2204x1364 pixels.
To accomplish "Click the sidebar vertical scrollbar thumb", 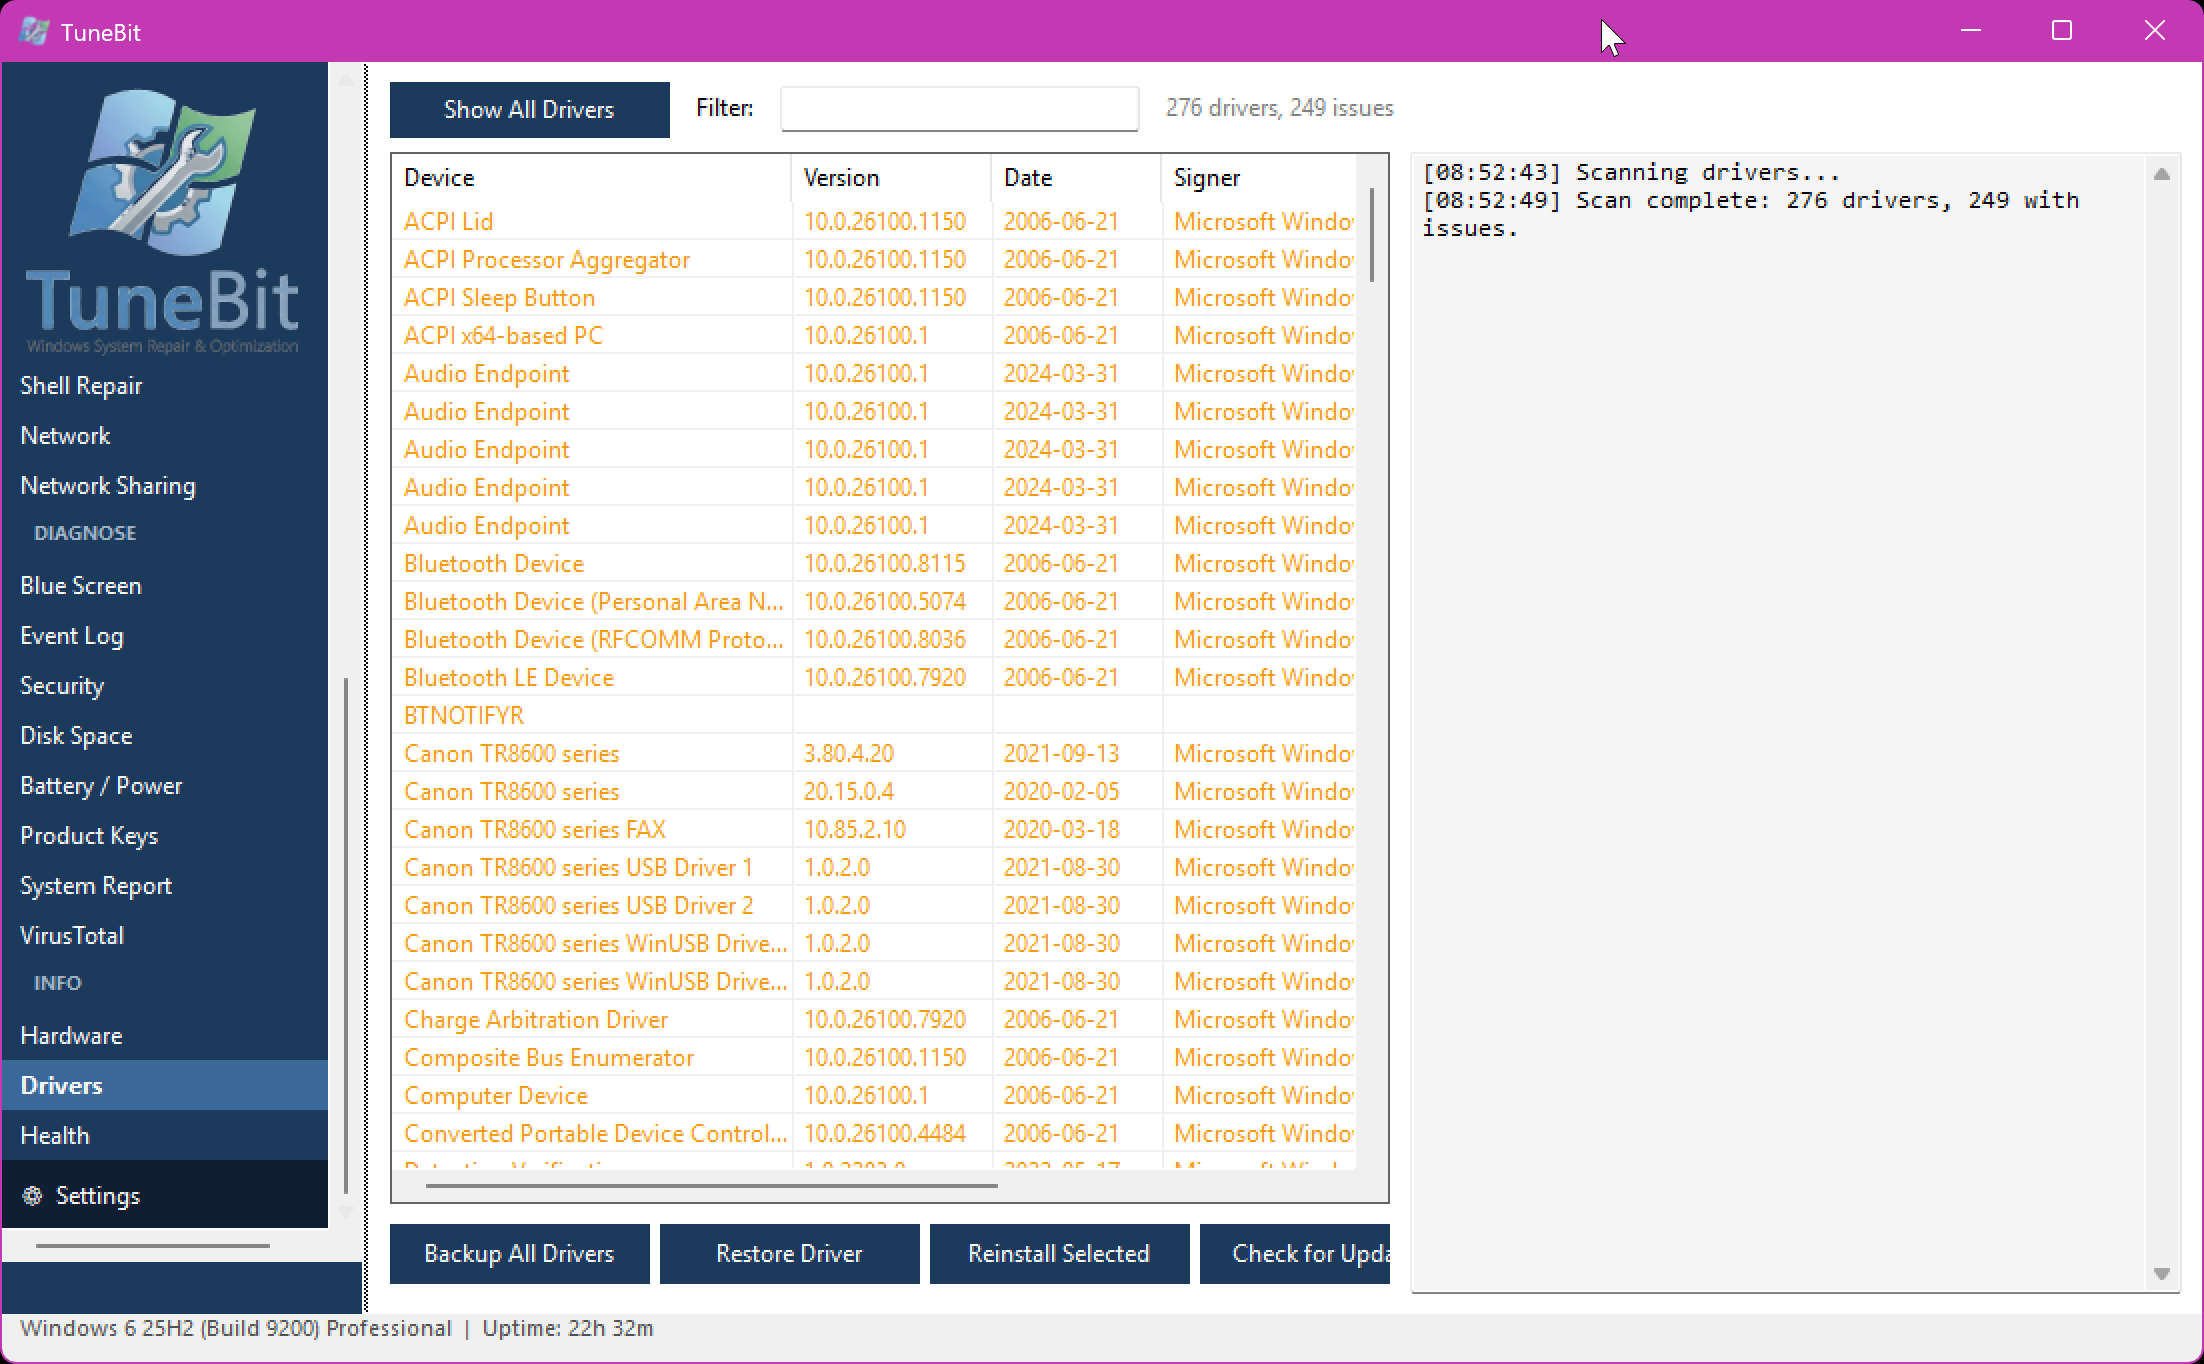I will click(x=346, y=935).
